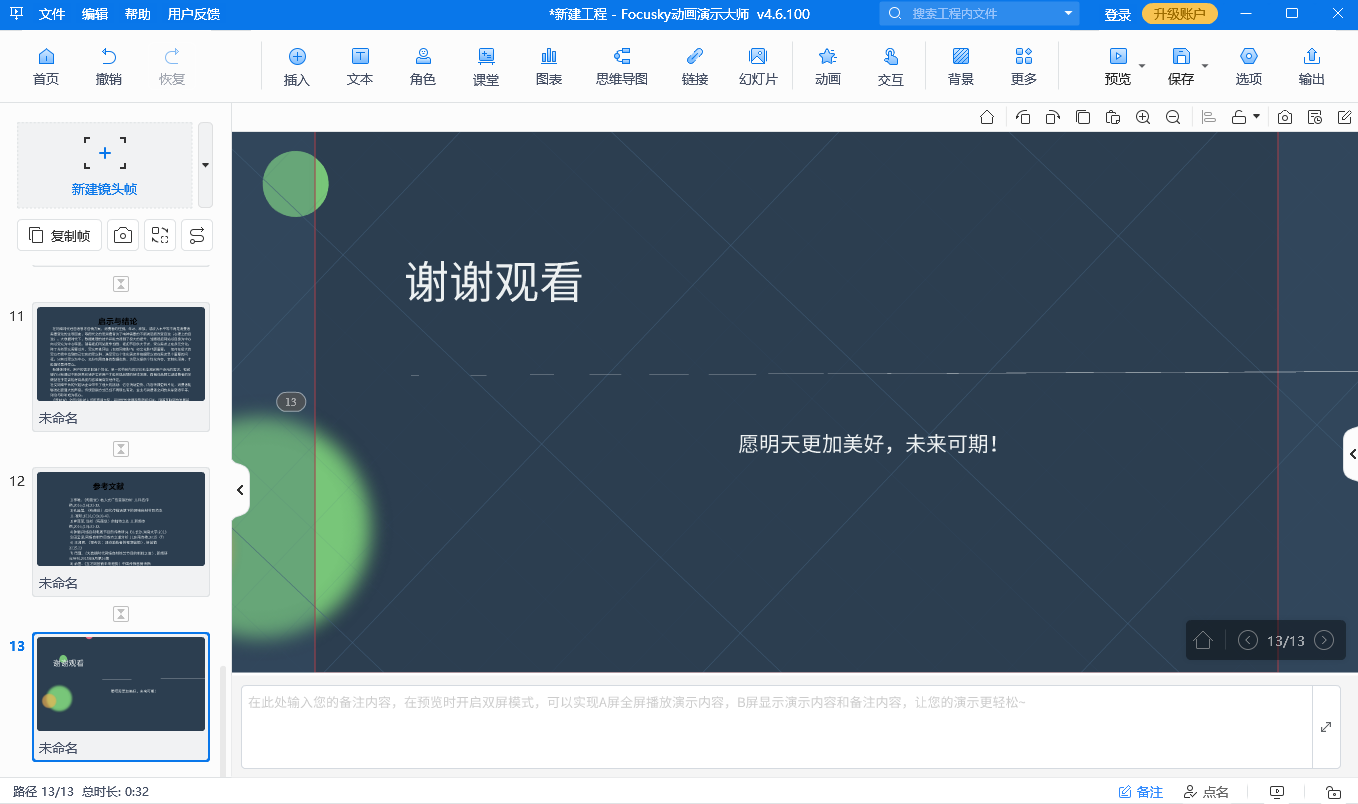
Task: Click the align objects icon
Action: 1209,117
